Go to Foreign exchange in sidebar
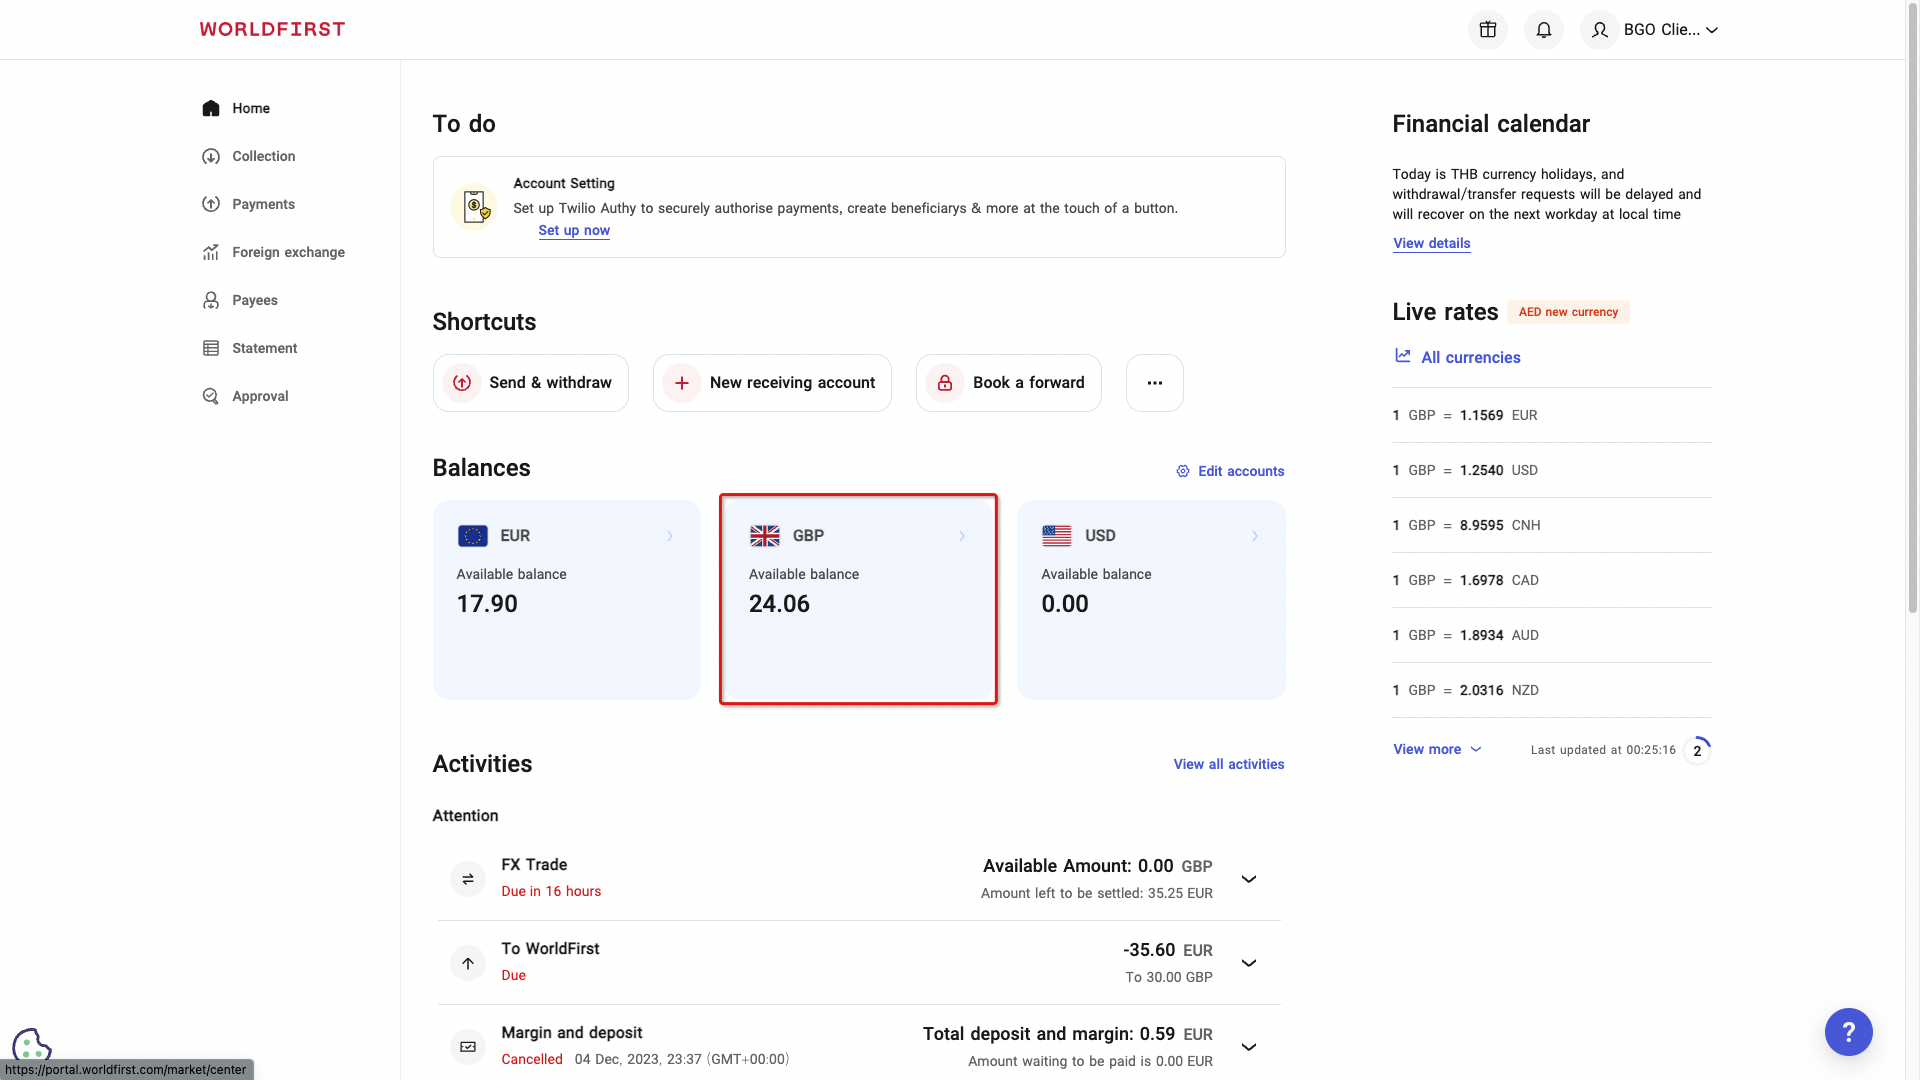Image resolution: width=1920 pixels, height=1080 pixels. [x=288, y=252]
